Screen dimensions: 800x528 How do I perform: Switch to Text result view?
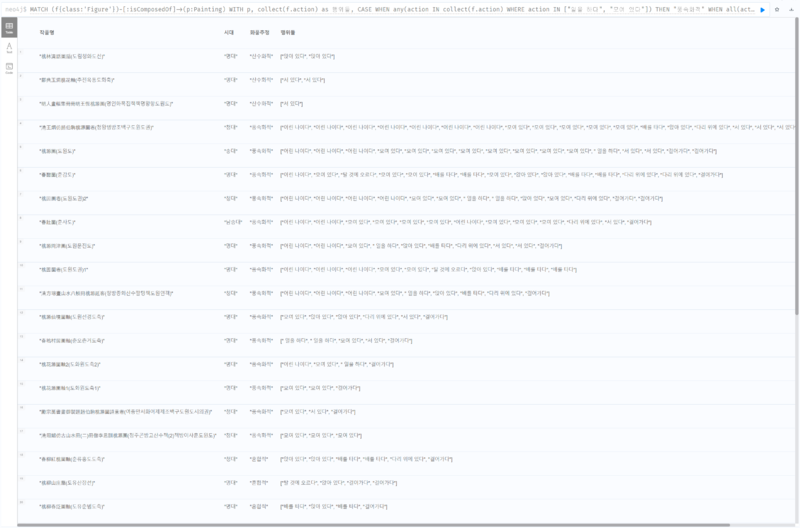pyautogui.click(x=9, y=48)
